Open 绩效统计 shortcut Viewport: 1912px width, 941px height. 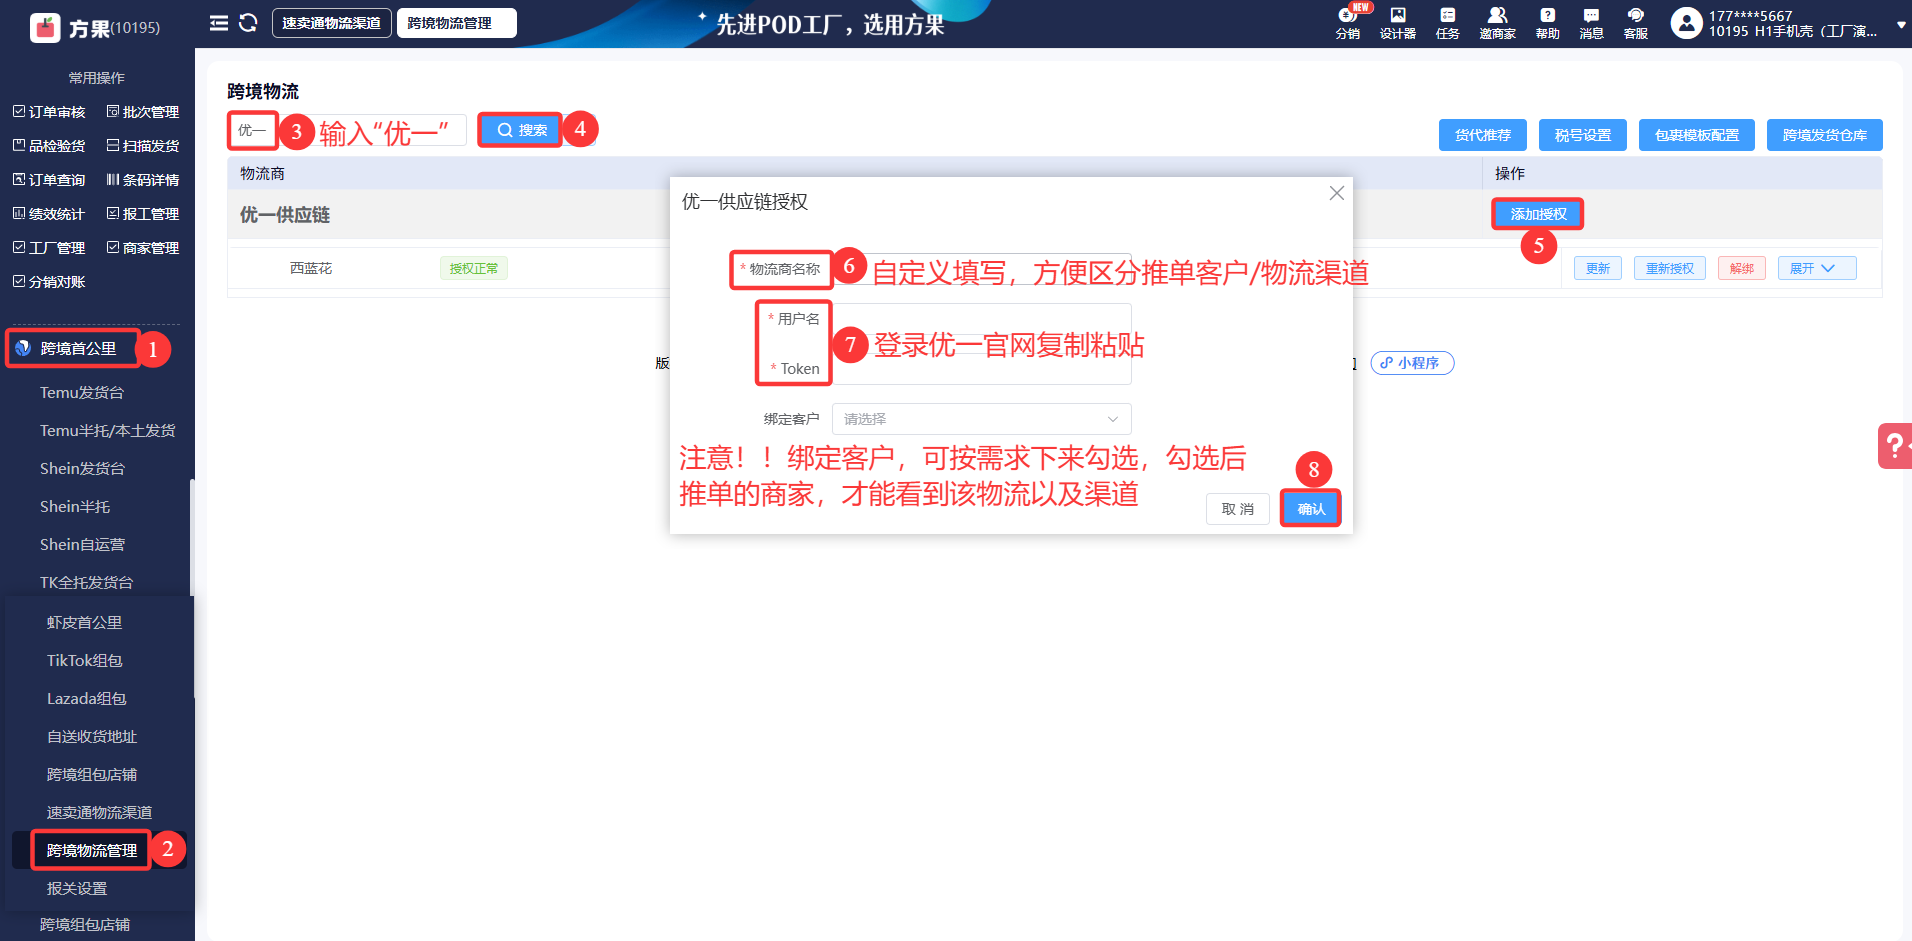(49, 214)
